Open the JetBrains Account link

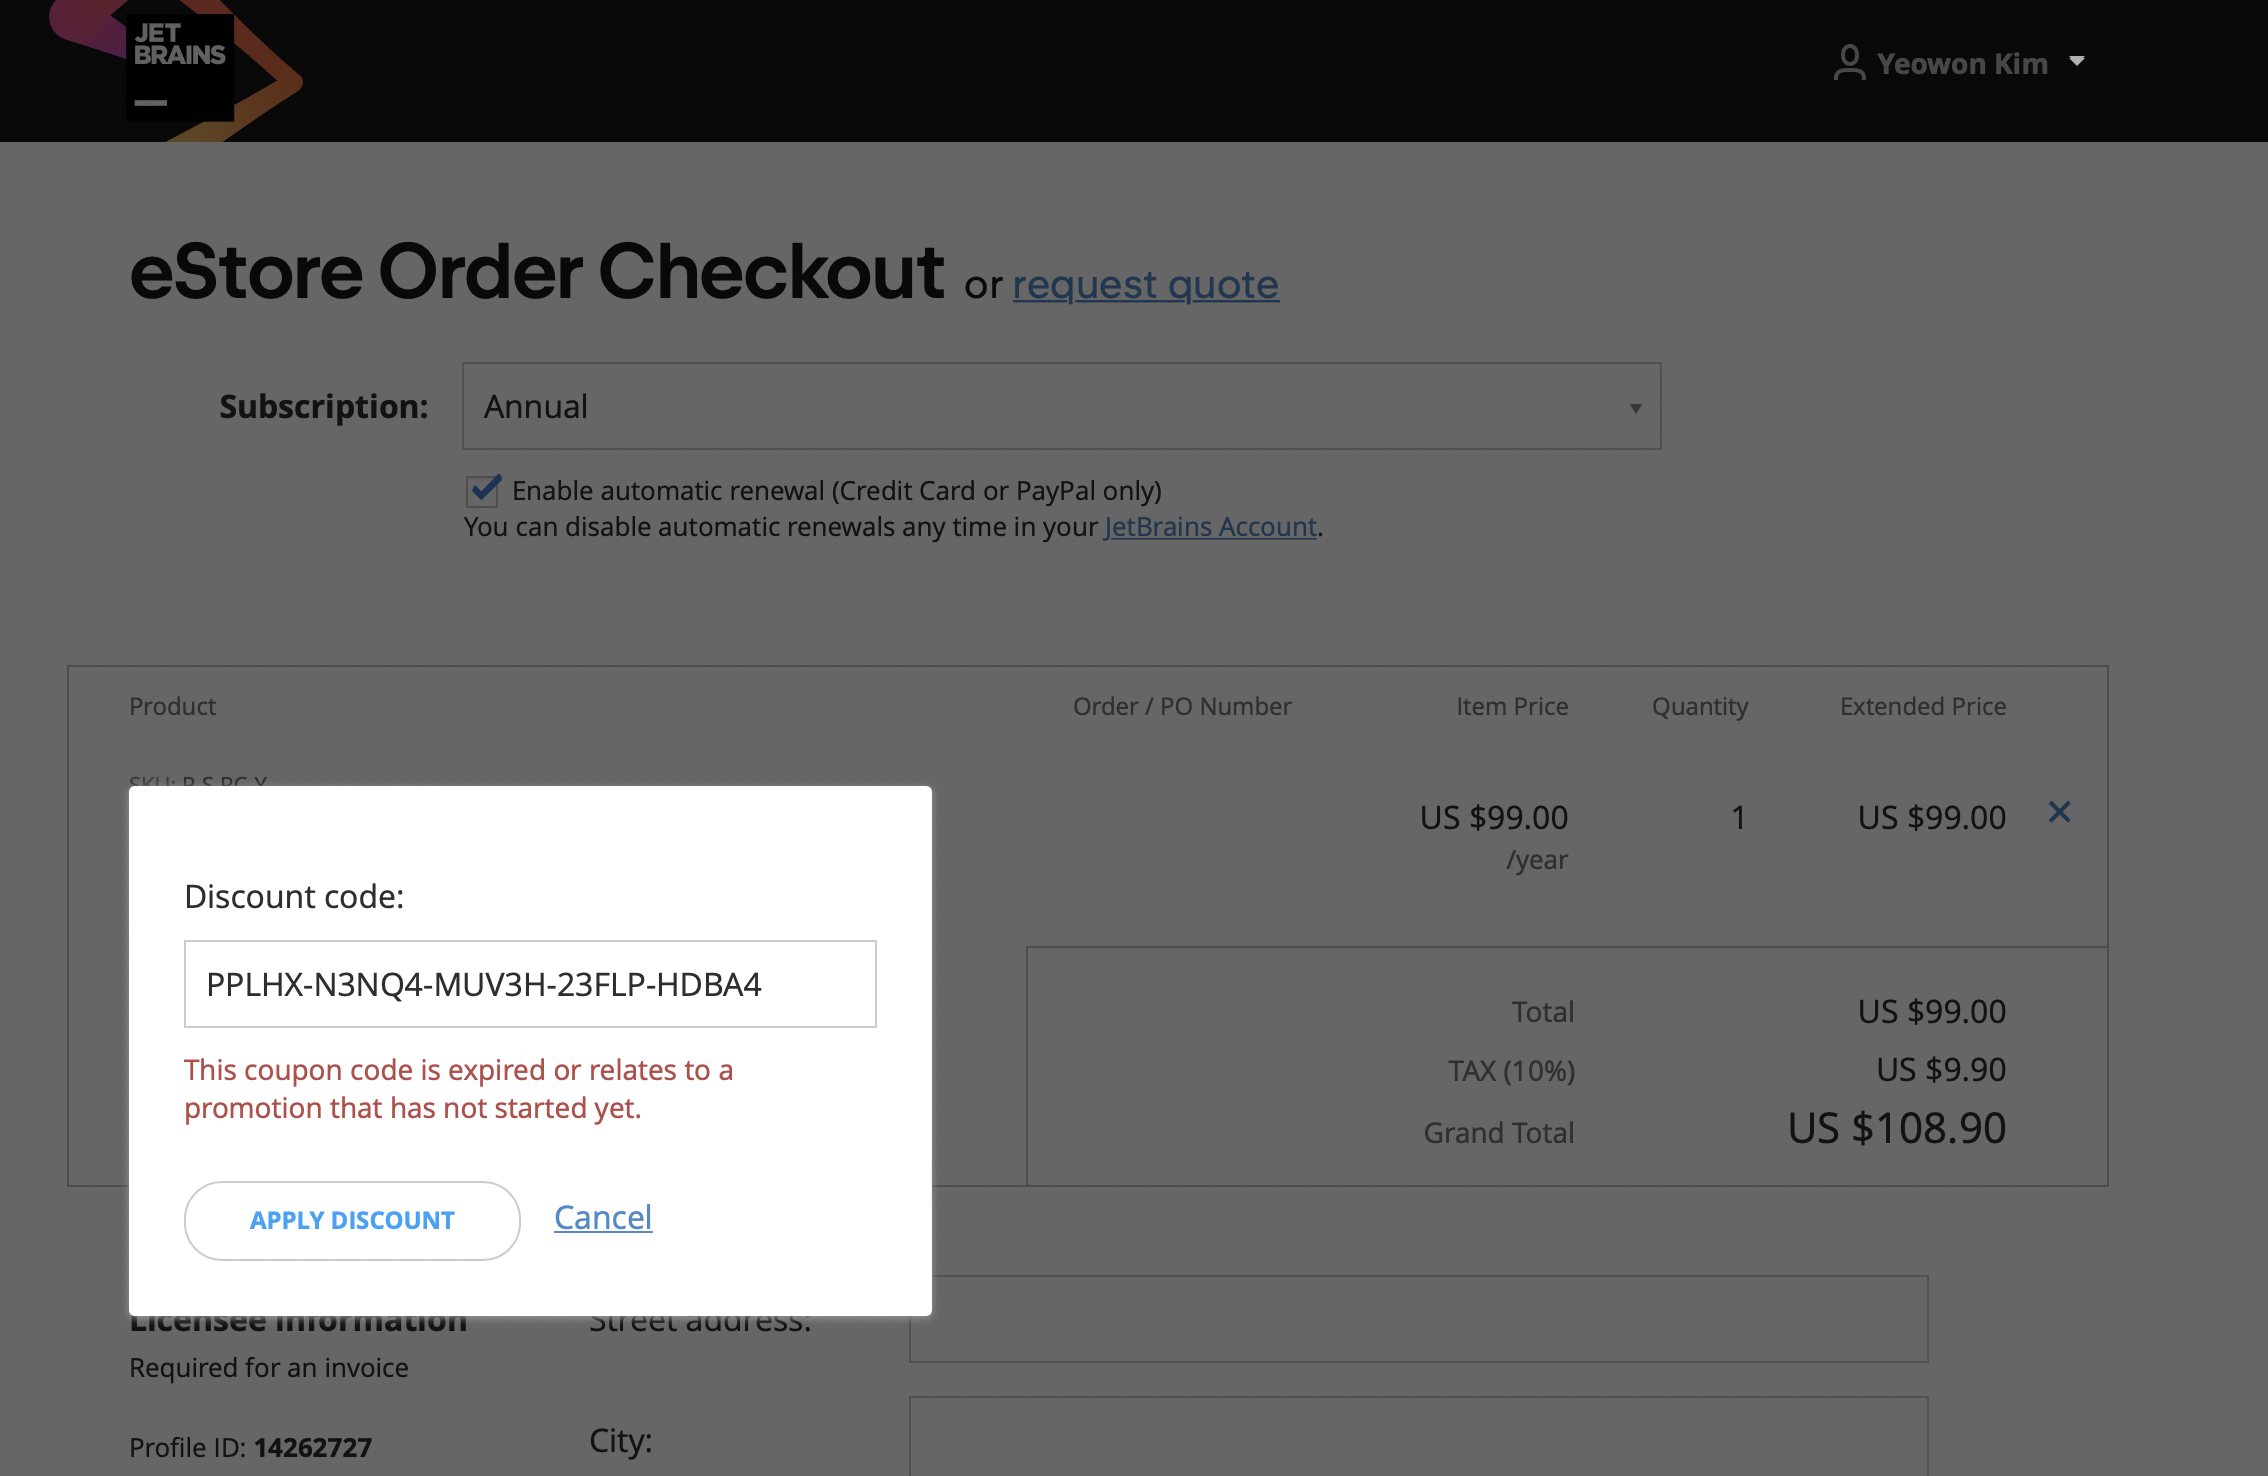1210,527
